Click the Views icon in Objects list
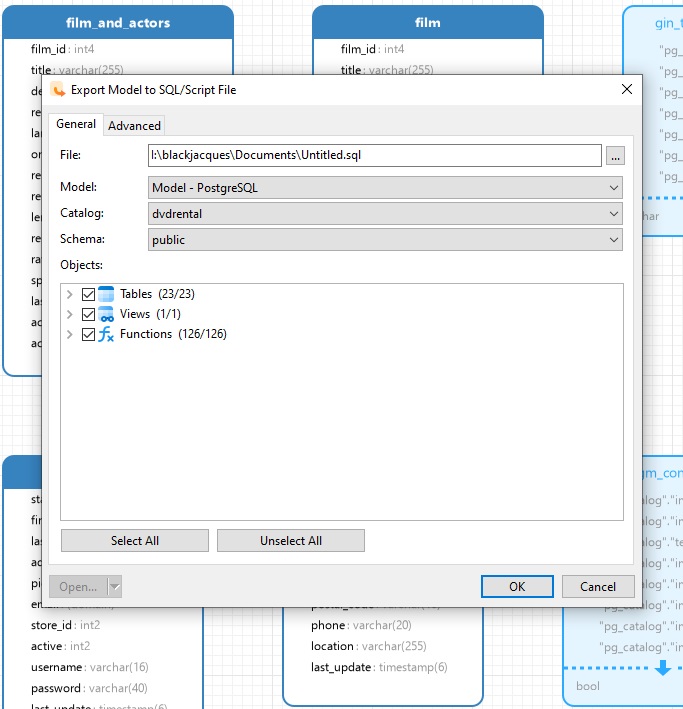Viewport: 683px width, 709px height. (x=106, y=314)
